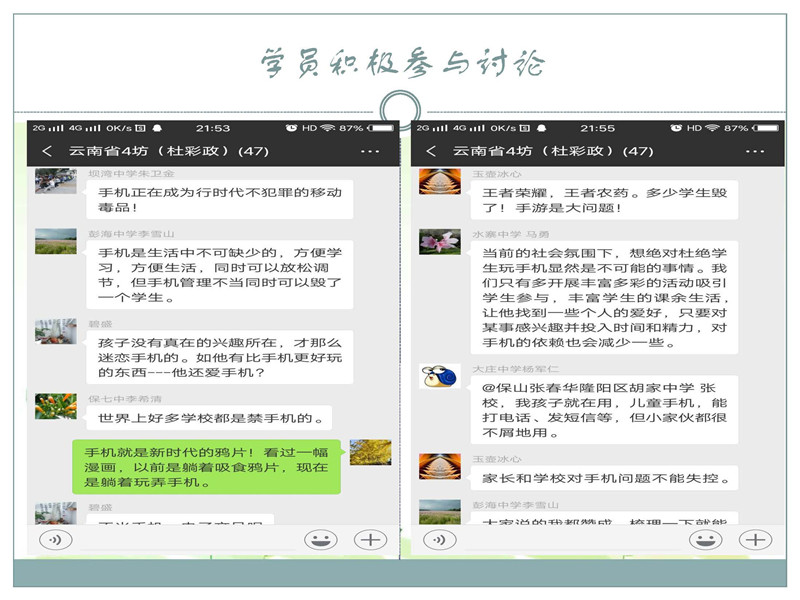Tap the green message bubble about 鸦片
The height and width of the screenshot is (600, 800).
pyautogui.click(x=206, y=467)
